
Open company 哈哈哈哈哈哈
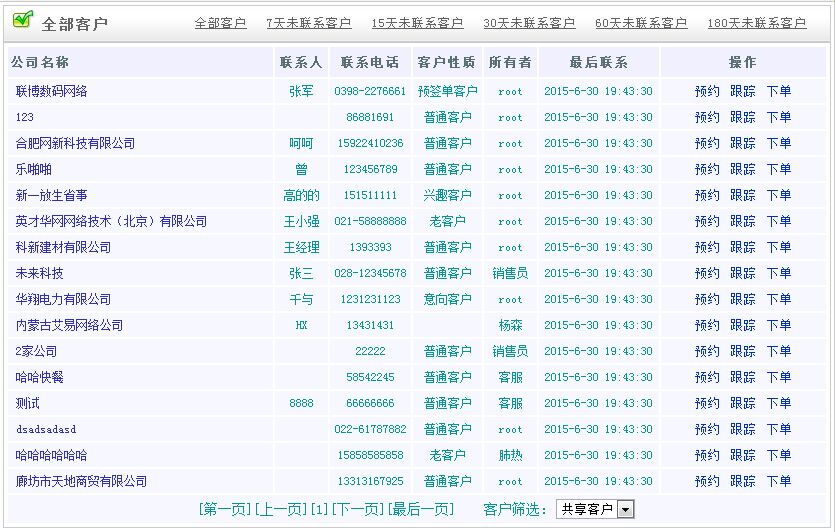pyautogui.click(x=52, y=455)
